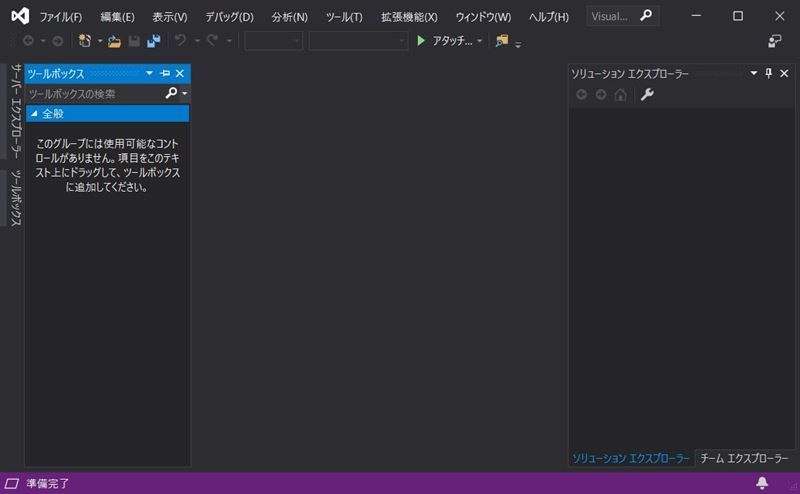Open the 編集(E) menu
Screen dimensions: 800x494
tap(117, 17)
